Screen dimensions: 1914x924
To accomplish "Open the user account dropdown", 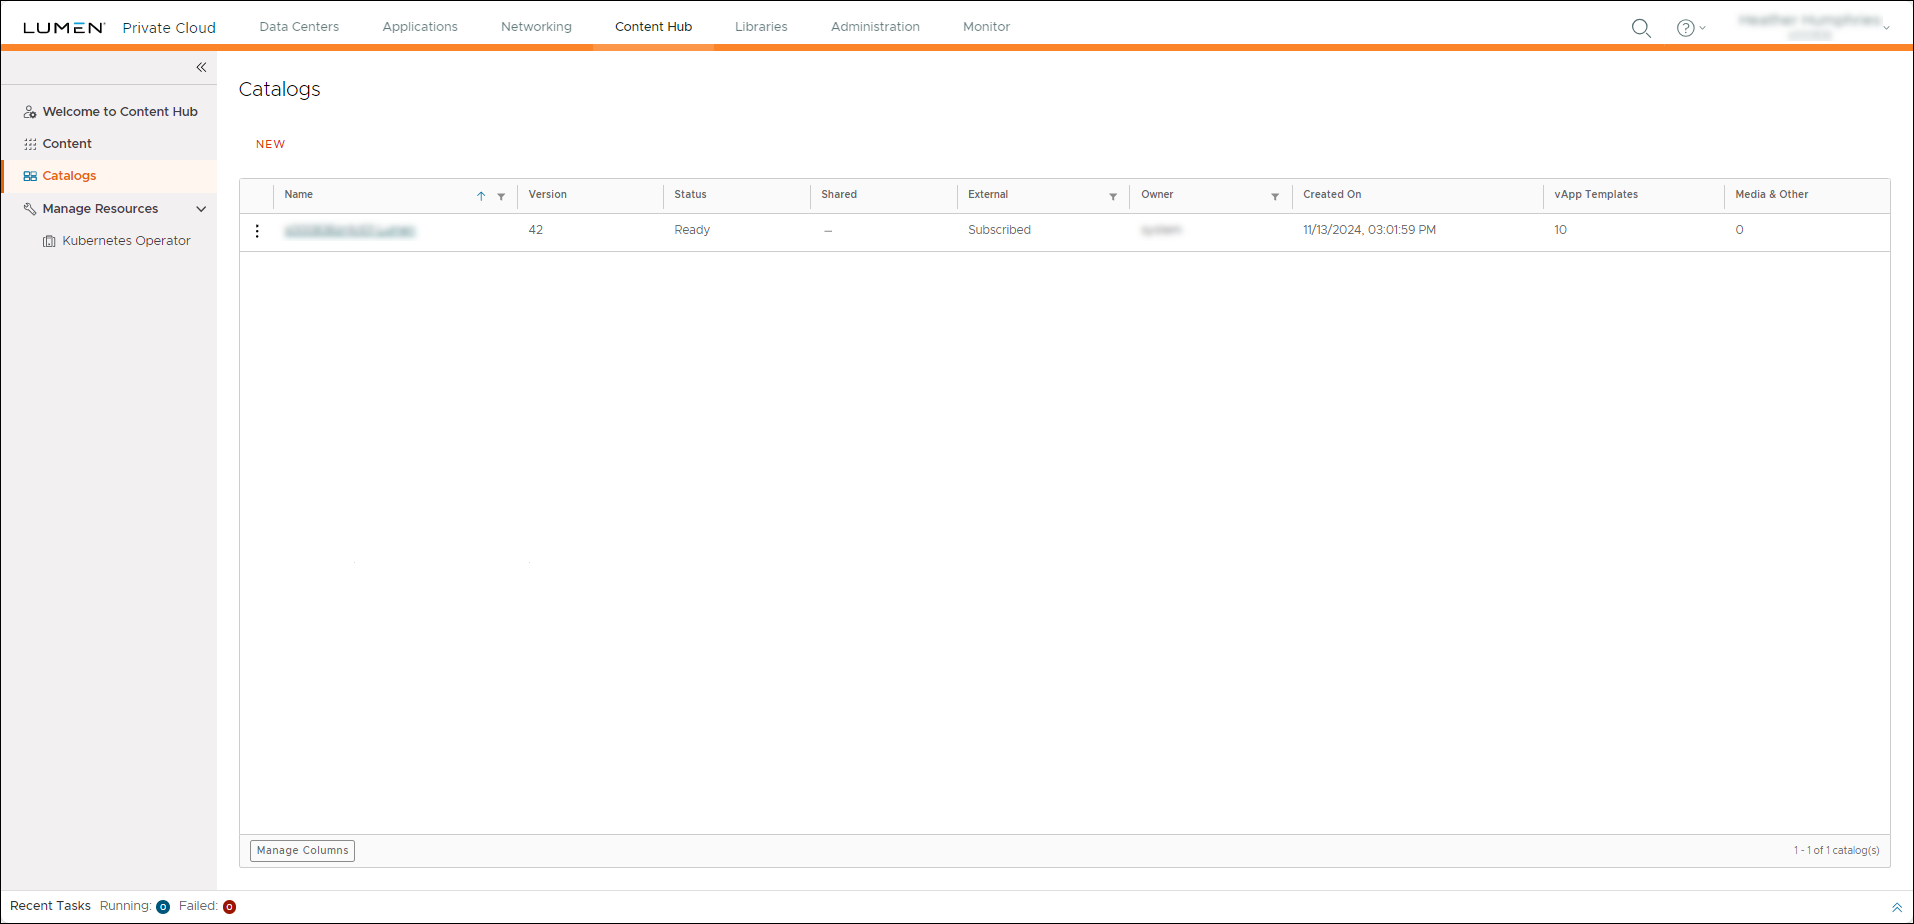I will [1815, 27].
